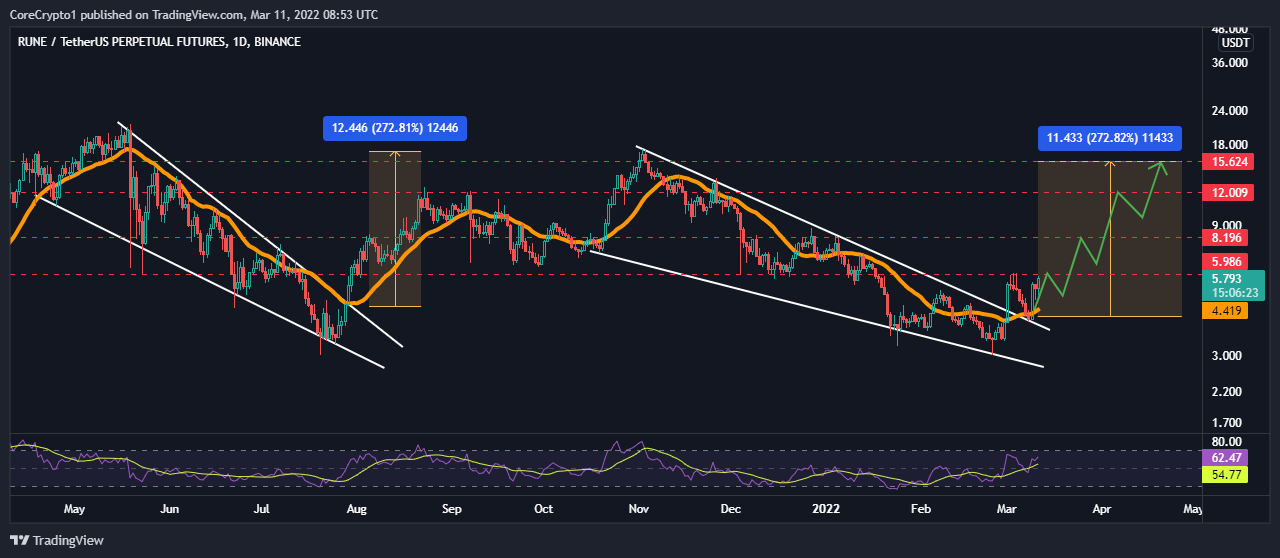Click the current price 5.793 label
The image size is (1280, 558).
pos(1227,280)
